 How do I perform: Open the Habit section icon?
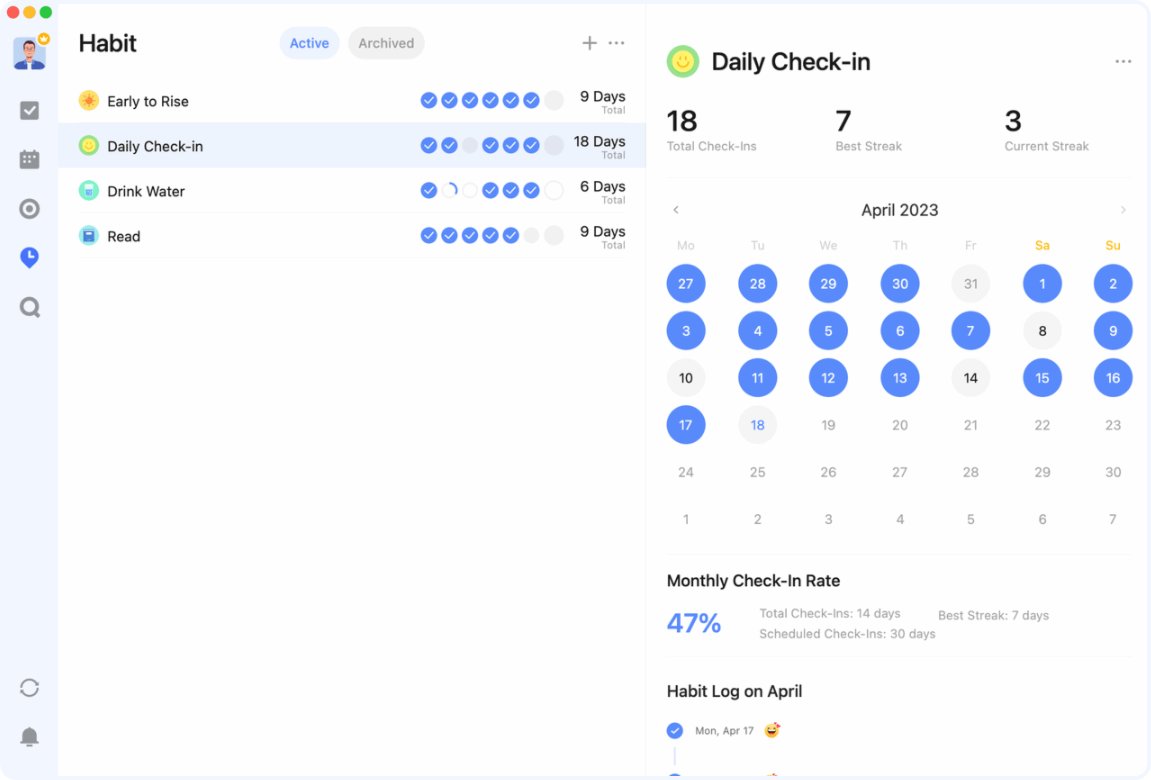point(29,257)
